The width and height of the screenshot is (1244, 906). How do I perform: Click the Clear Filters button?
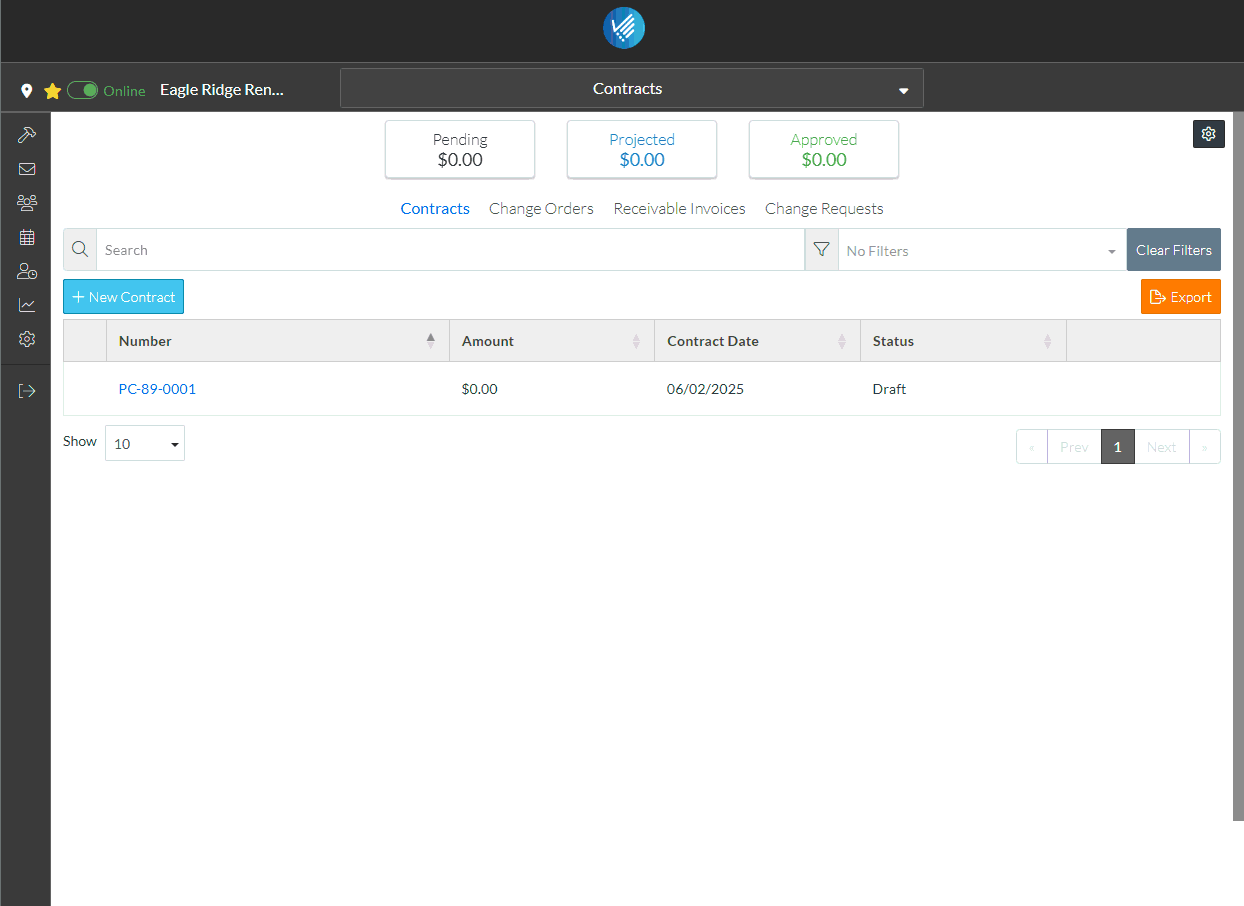click(1174, 250)
